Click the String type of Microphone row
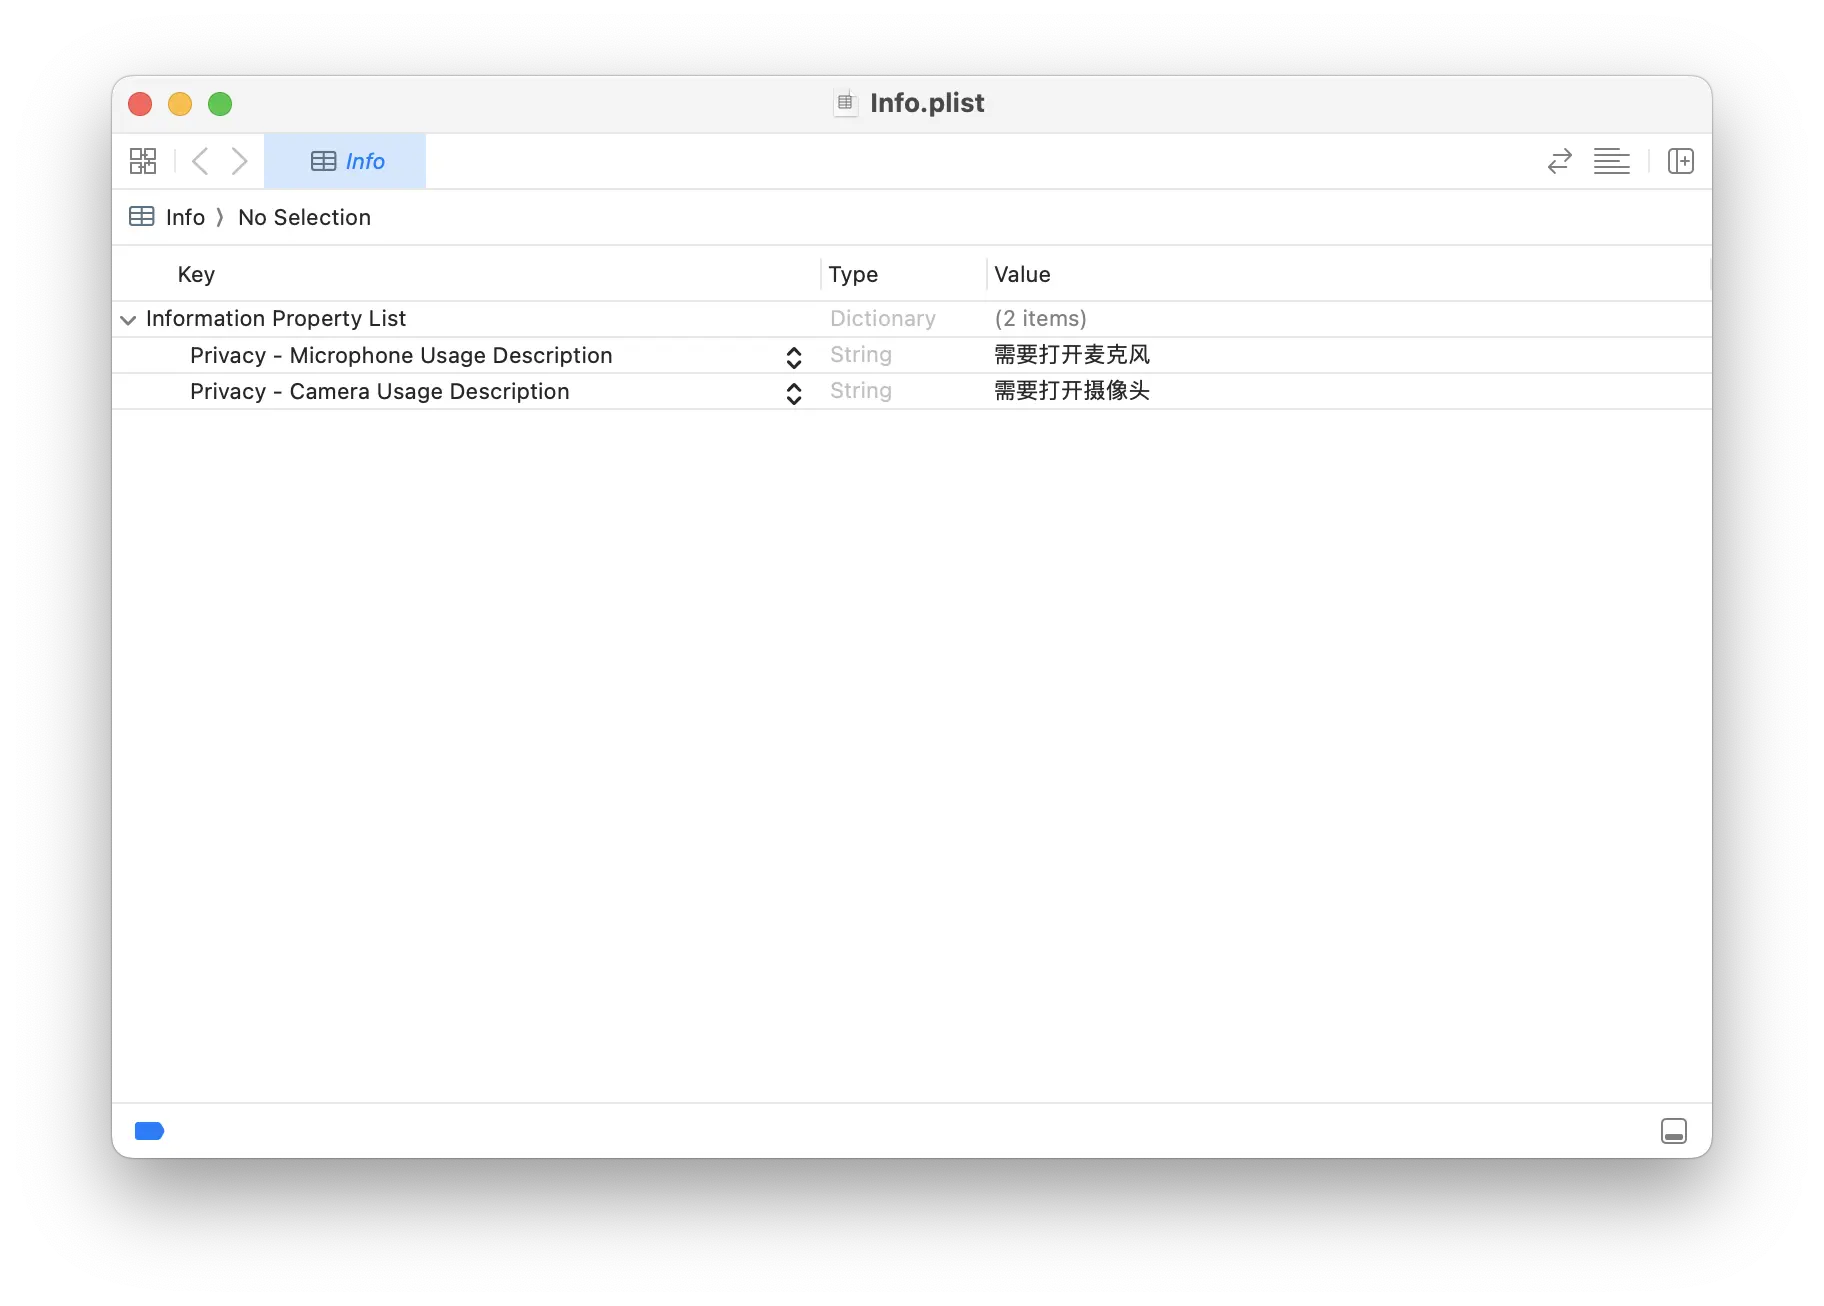Viewport: 1824px width, 1306px height. coord(861,355)
